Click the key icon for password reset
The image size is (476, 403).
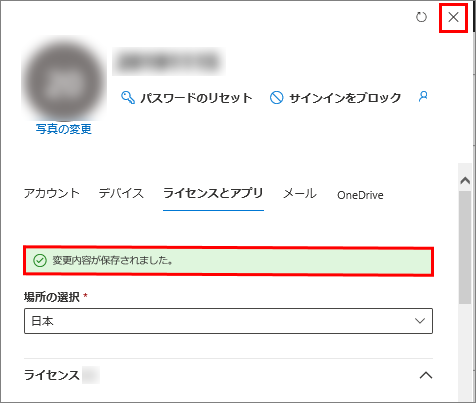coord(128,98)
